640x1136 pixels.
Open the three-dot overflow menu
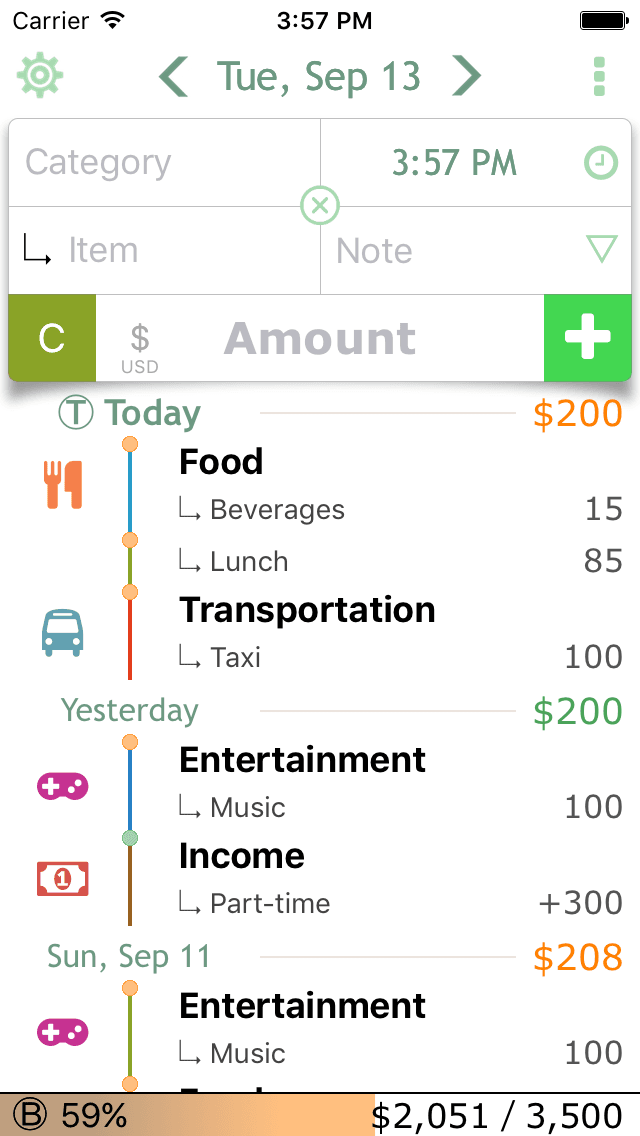(x=599, y=75)
